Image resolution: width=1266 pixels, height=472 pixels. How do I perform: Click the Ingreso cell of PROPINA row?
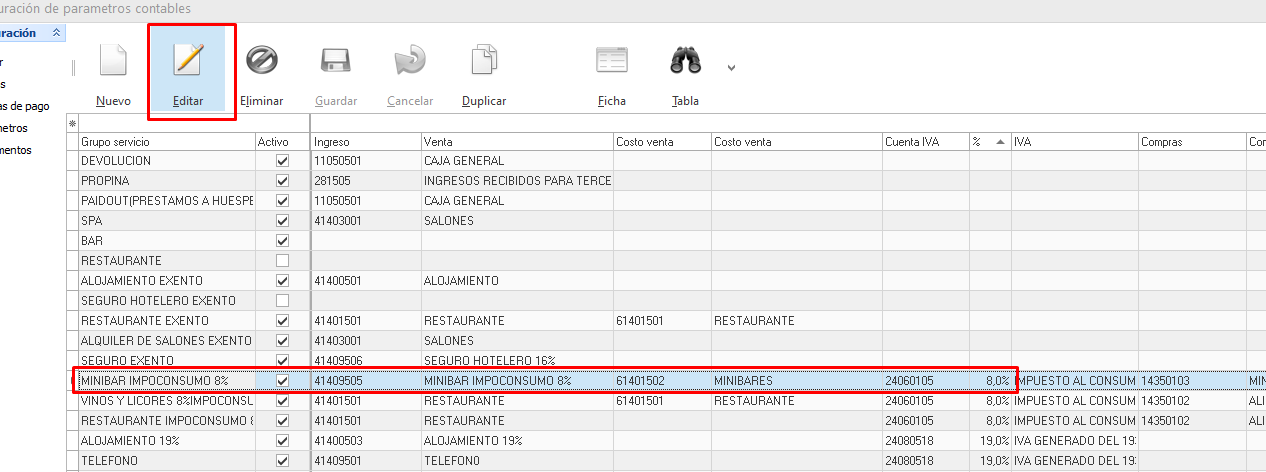pyautogui.click(x=365, y=181)
